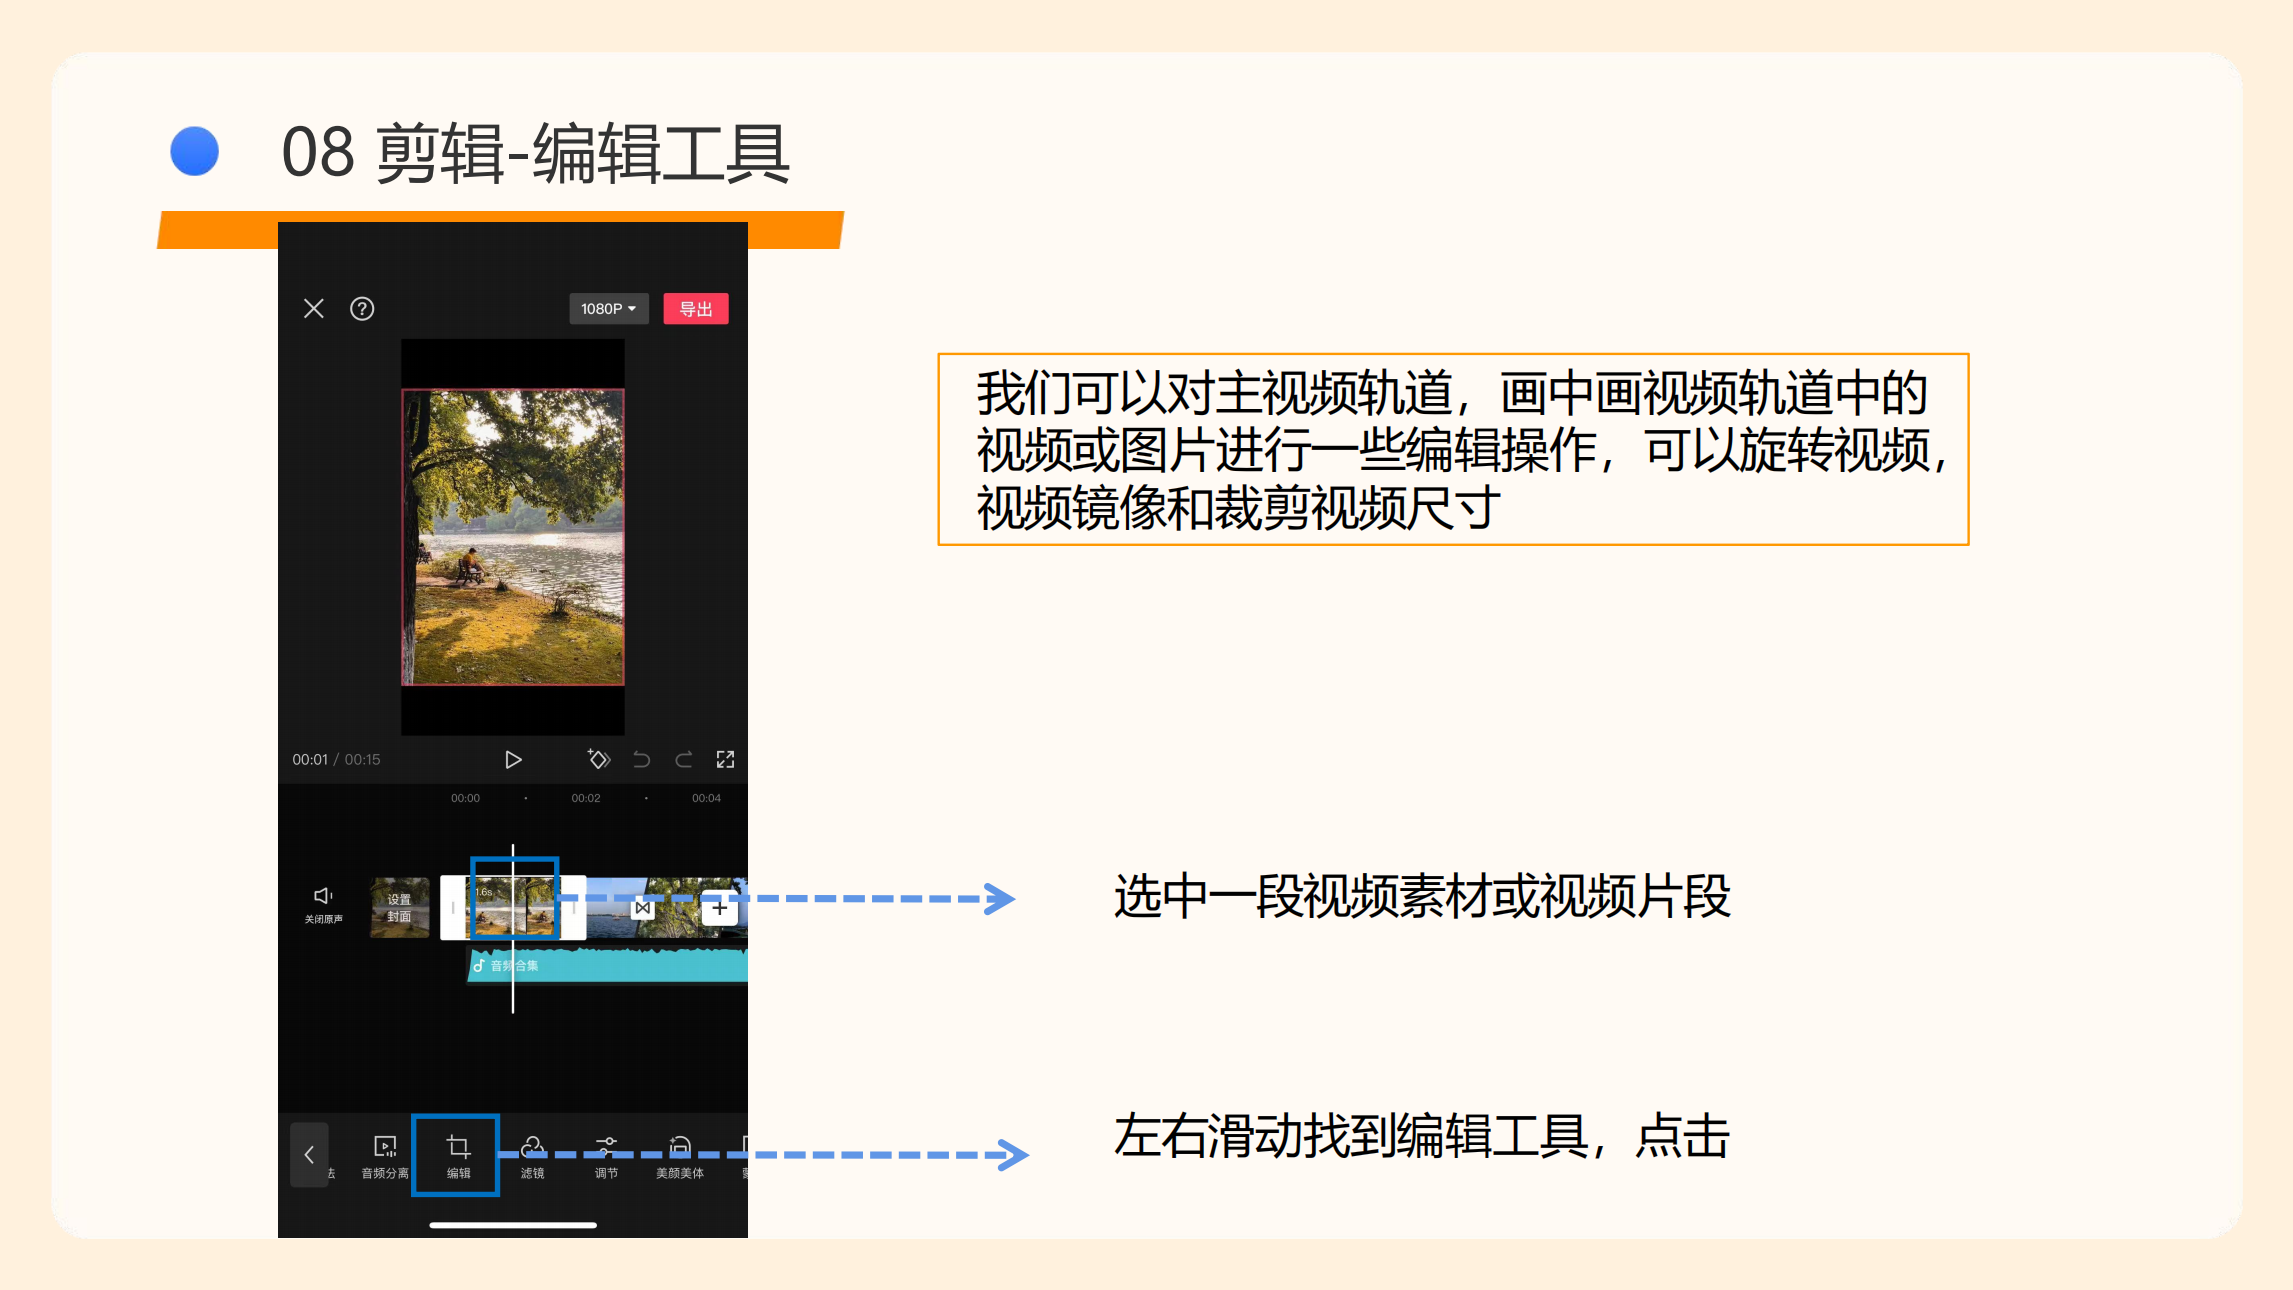Click the 00:01 current time readout
This screenshot has width=2293, height=1290.
(310, 760)
